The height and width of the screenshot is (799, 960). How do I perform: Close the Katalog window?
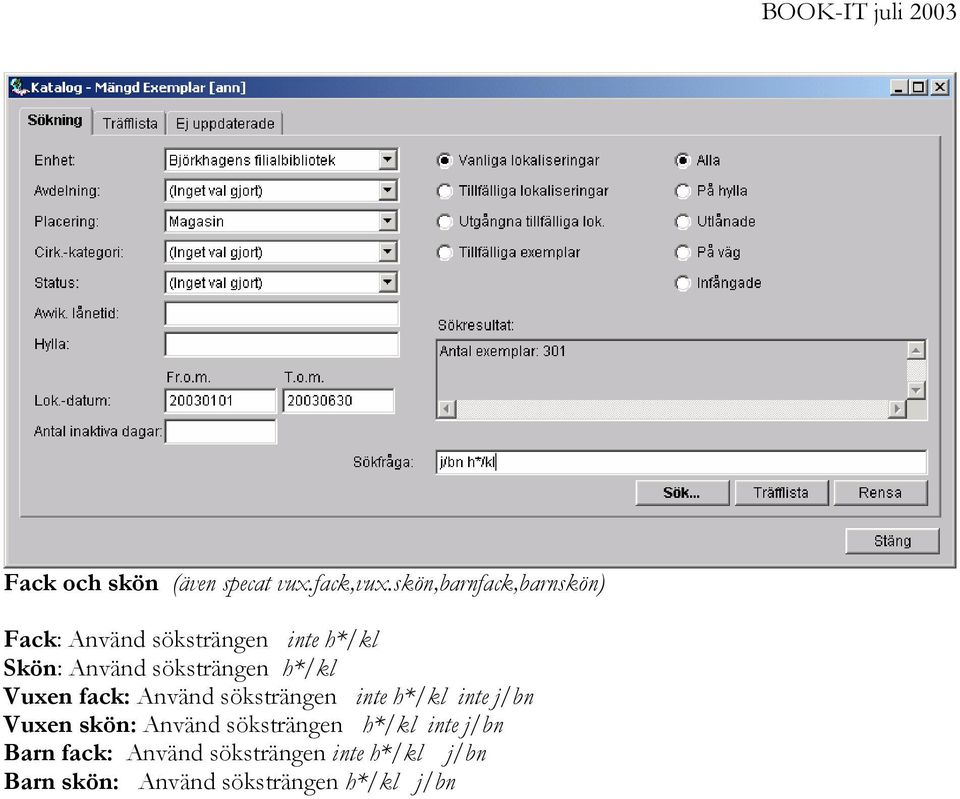(x=940, y=88)
